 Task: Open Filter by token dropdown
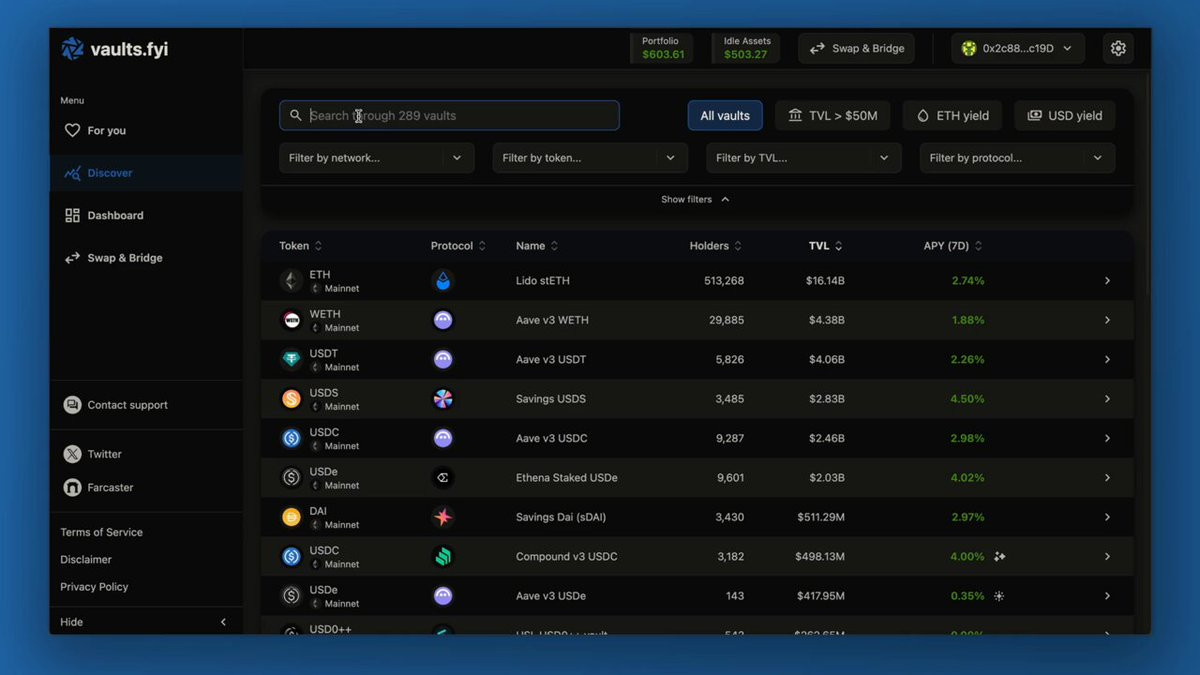click(x=590, y=158)
